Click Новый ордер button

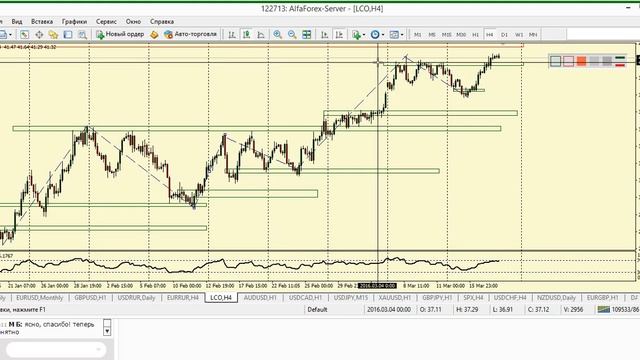point(120,34)
